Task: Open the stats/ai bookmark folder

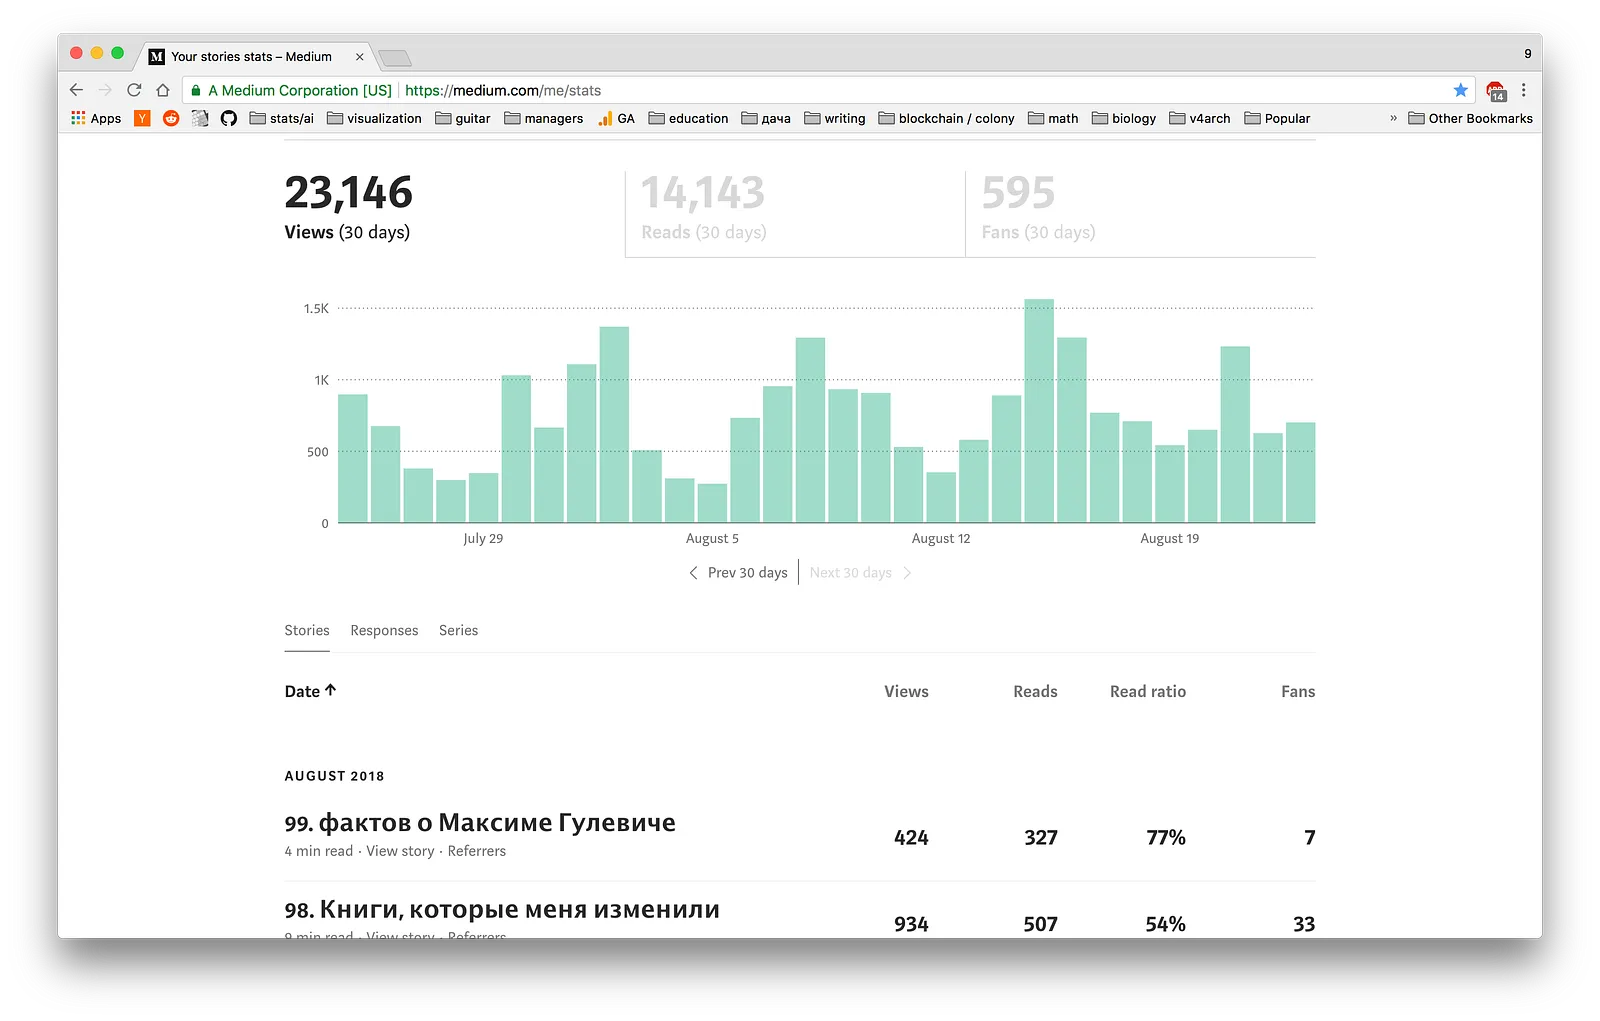Action: (x=282, y=118)
